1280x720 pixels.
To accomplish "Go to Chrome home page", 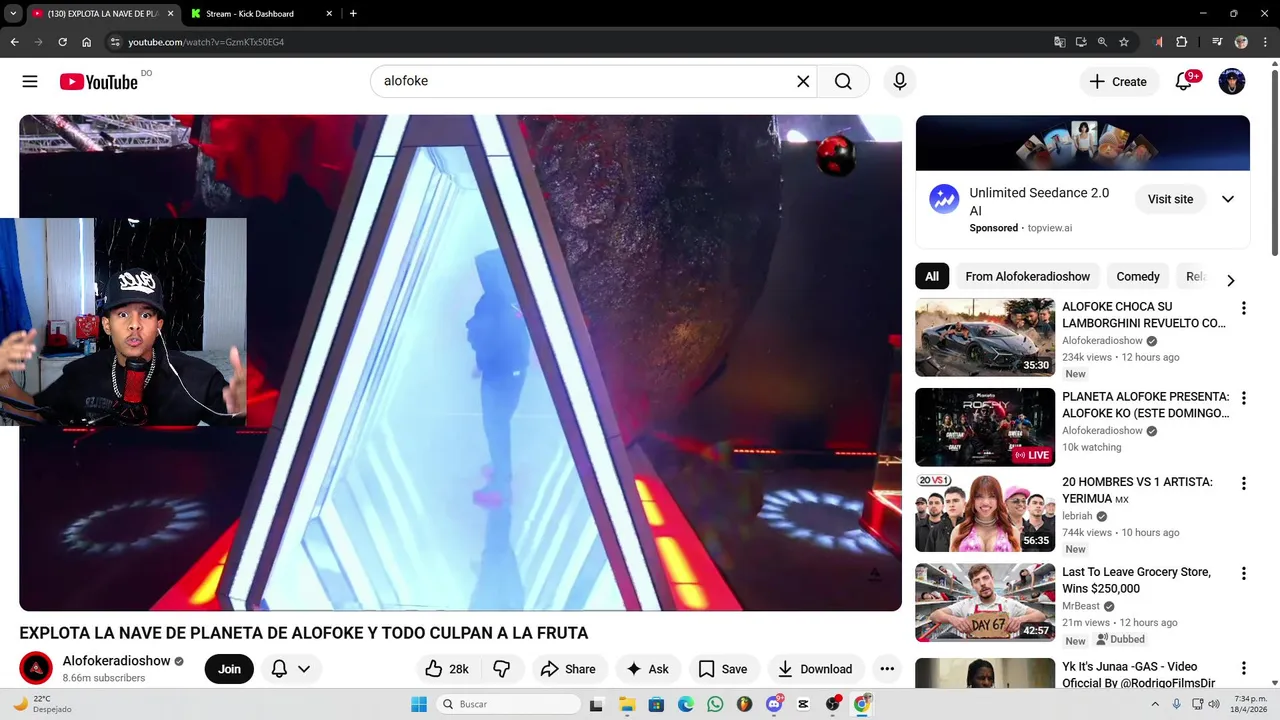I will coord(87,42).
